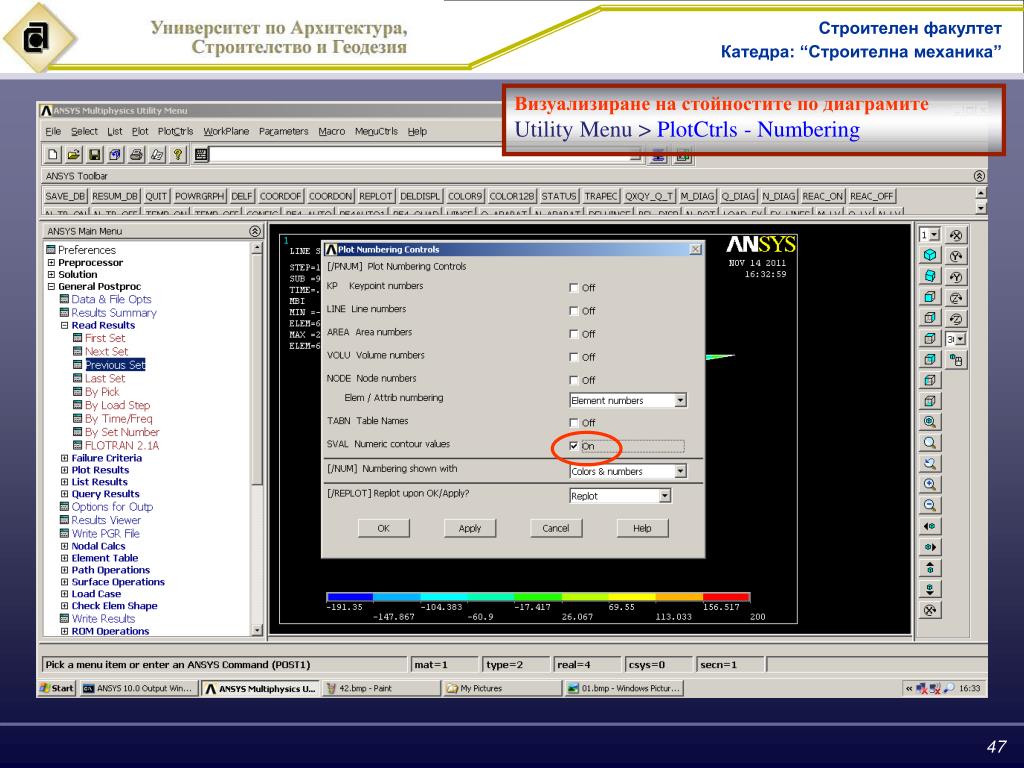This screenshot has width=1024, height=768.
Task: Switch to ANSYS 10.0 Output Window taskbar button
Action: click(x=138, y=688)
